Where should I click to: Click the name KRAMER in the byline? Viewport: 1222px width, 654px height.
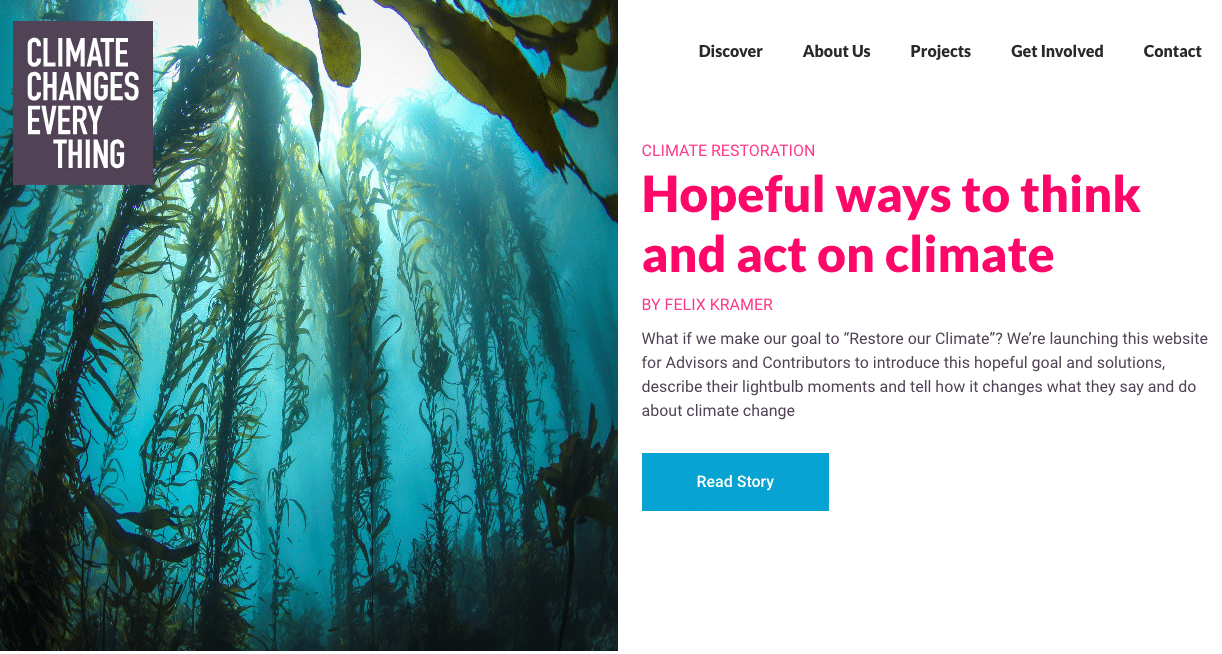tap(741, 305)
